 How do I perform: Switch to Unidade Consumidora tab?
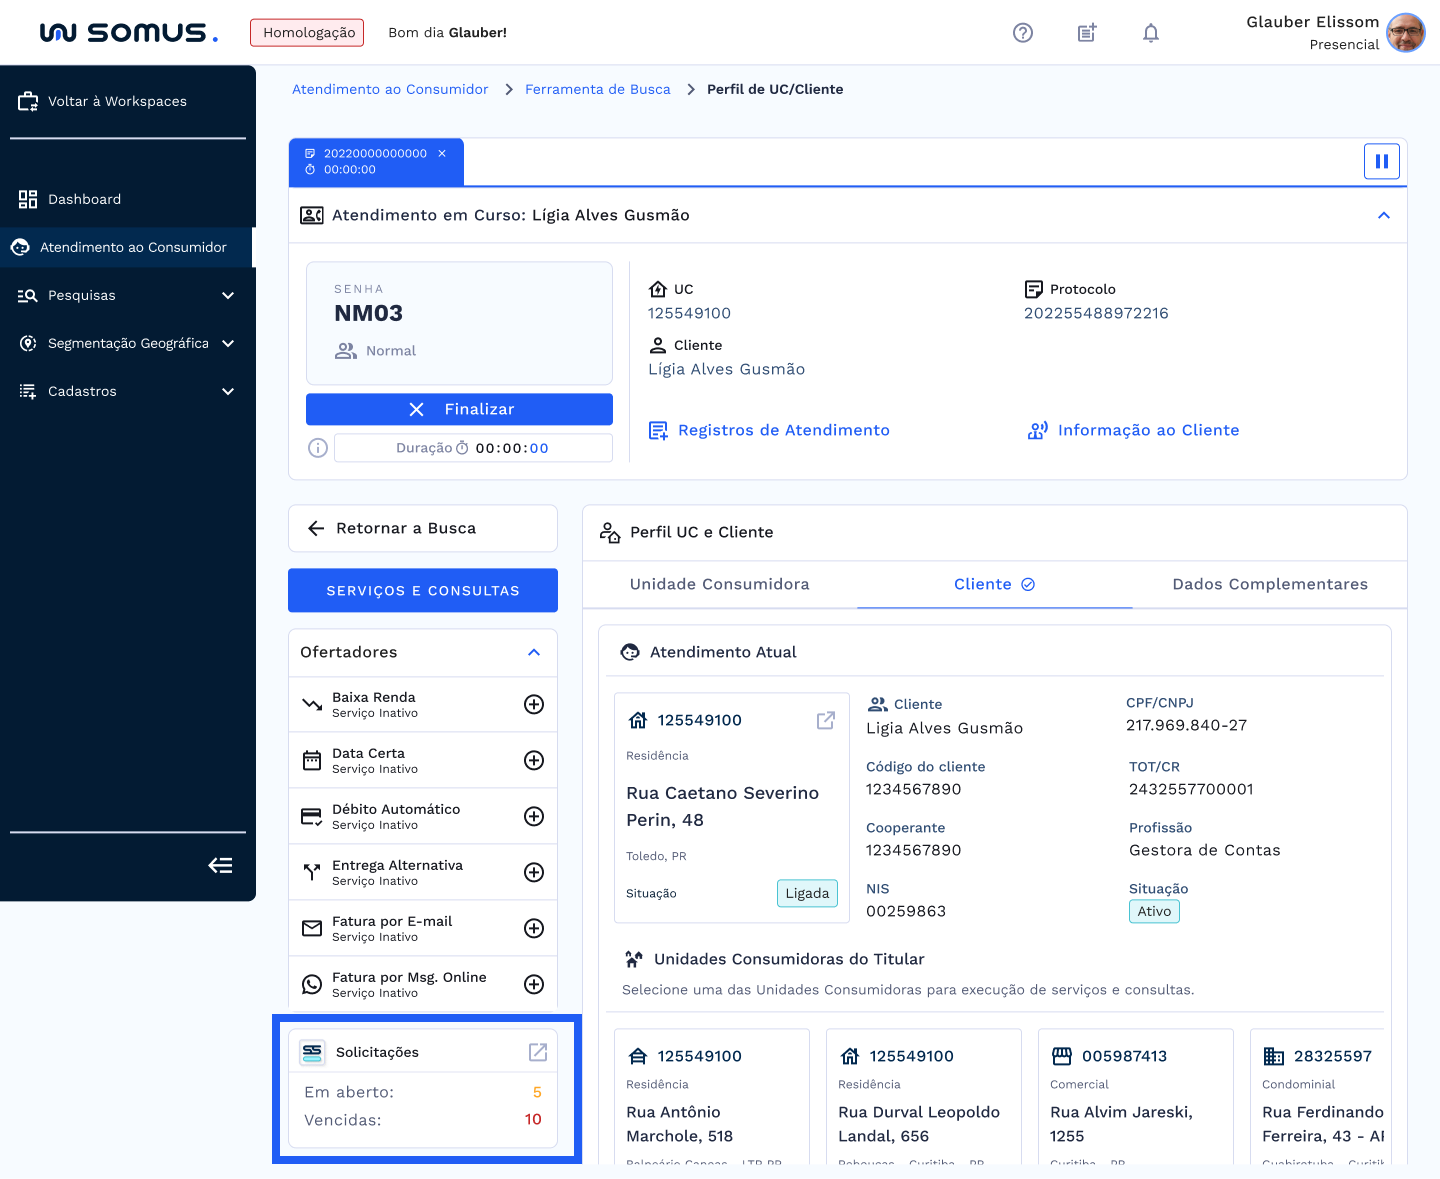719,584
